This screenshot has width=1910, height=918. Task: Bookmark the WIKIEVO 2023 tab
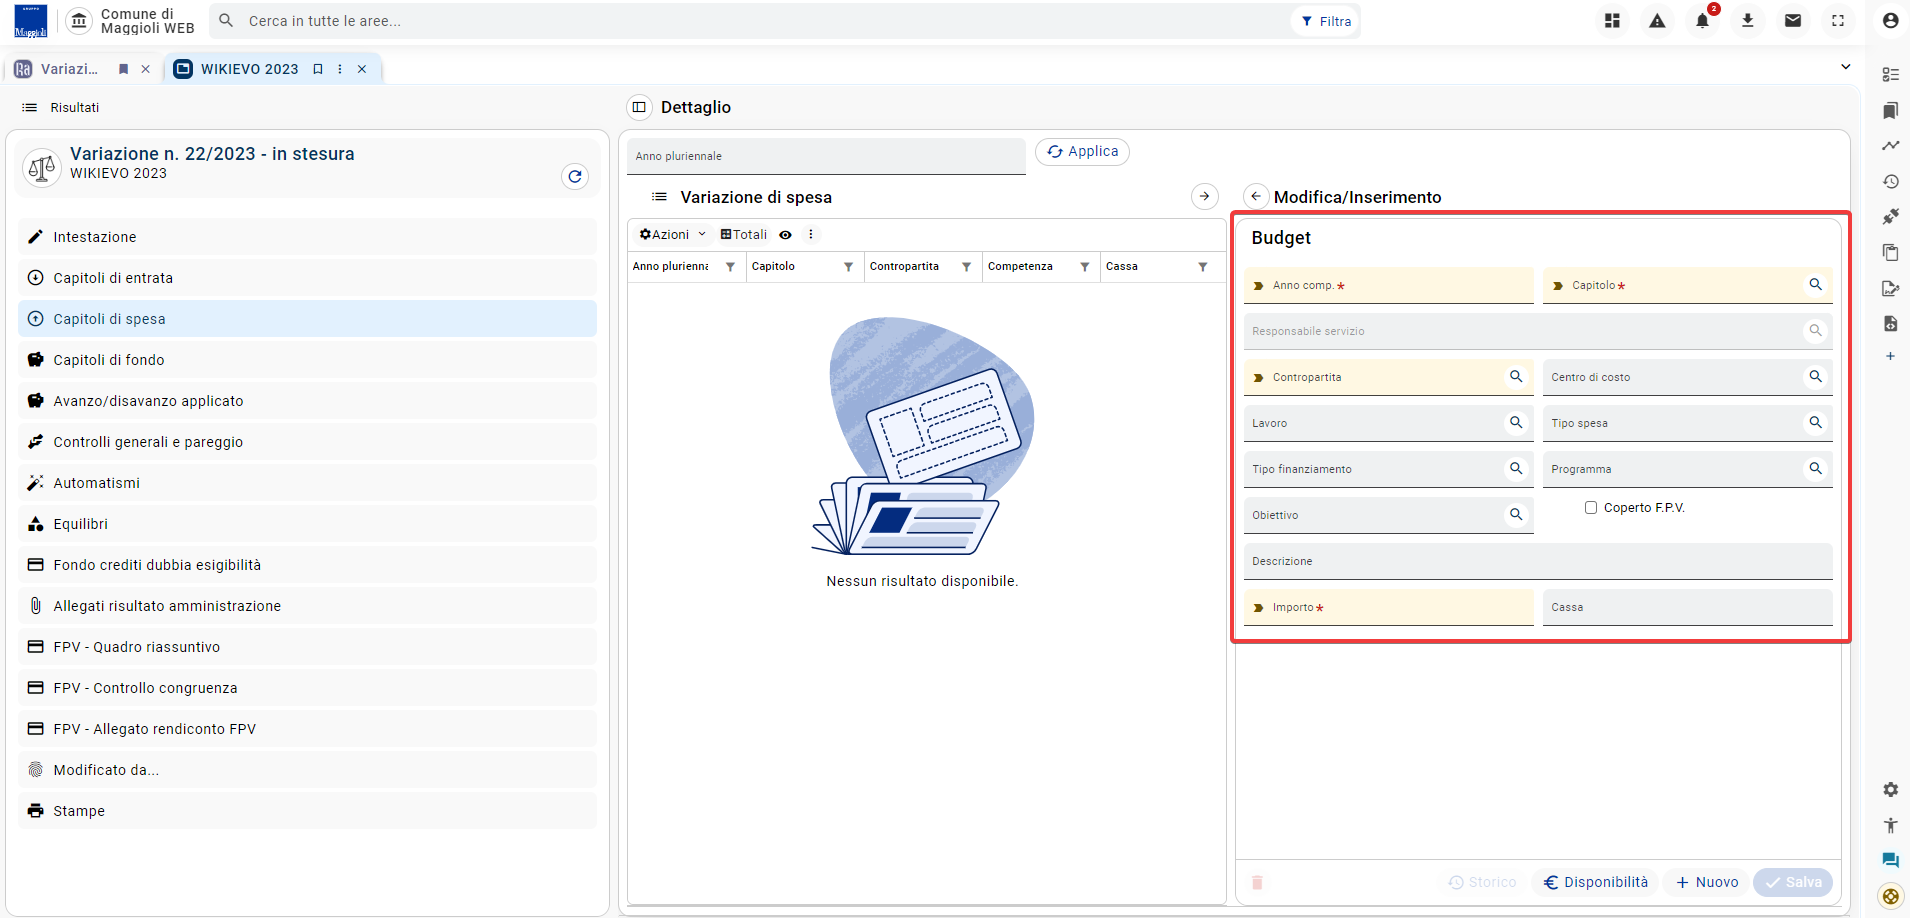[x=318, y=69]
